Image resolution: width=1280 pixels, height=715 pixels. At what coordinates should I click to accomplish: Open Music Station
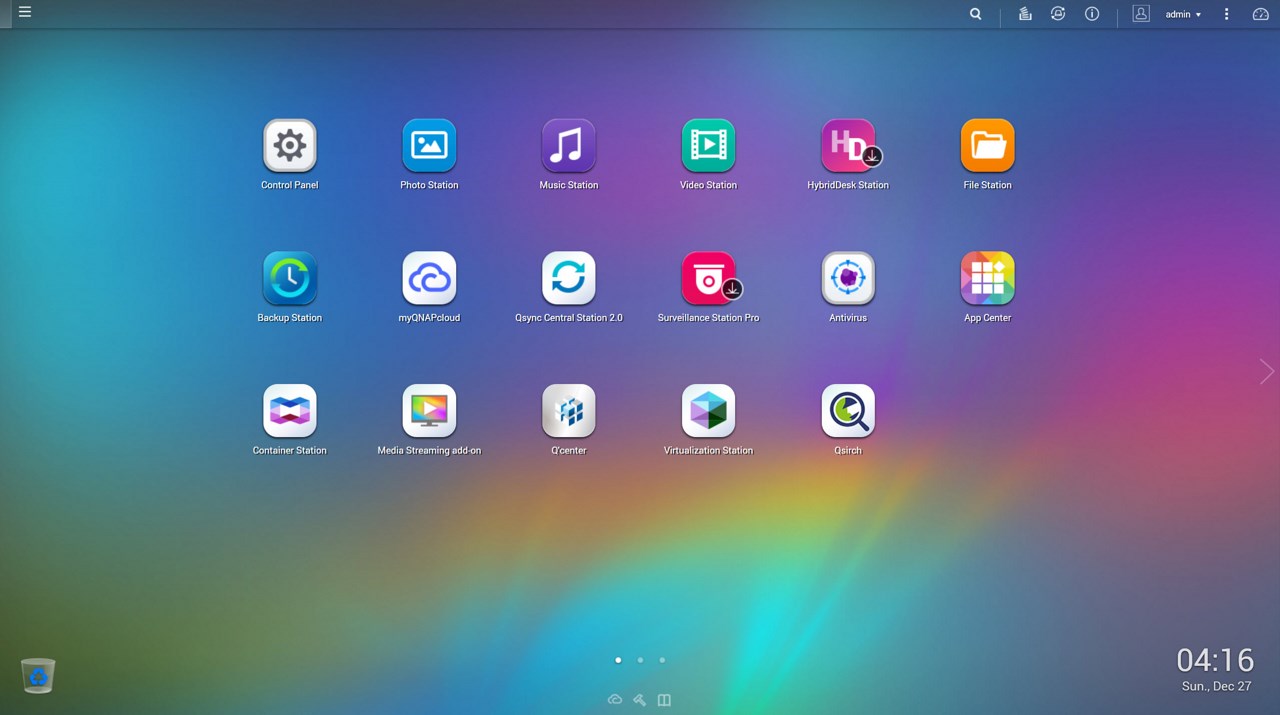[x=569, y=146]
